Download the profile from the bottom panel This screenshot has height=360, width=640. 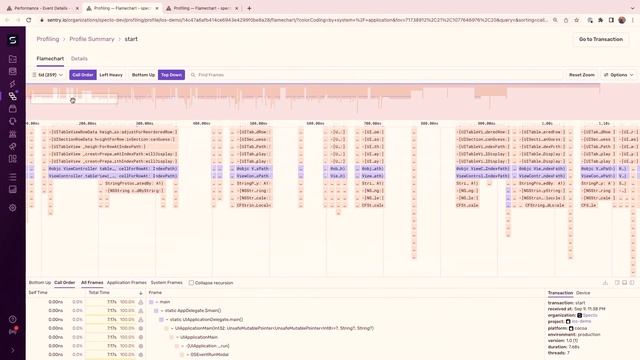pyautogui.click(x=605, y=282)
